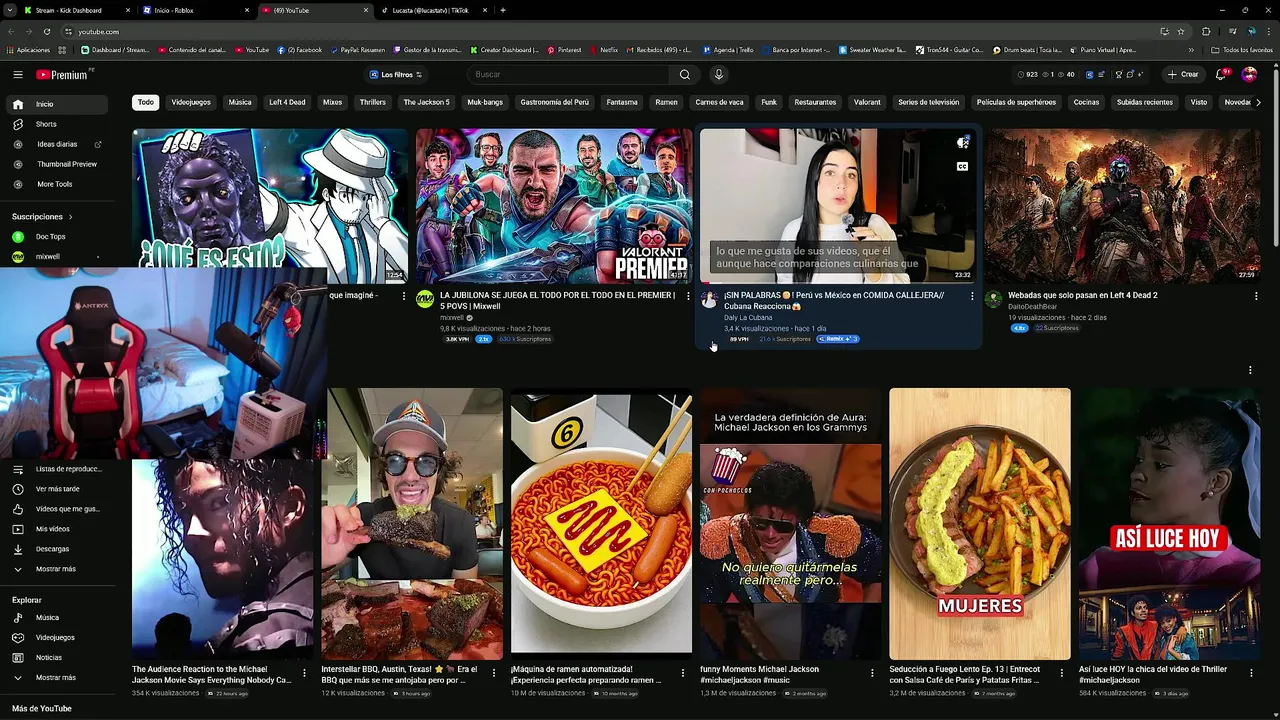Open the PayPal Resumen bookmark
Viewport: 1280px width, 720px height.
[358, 49]
